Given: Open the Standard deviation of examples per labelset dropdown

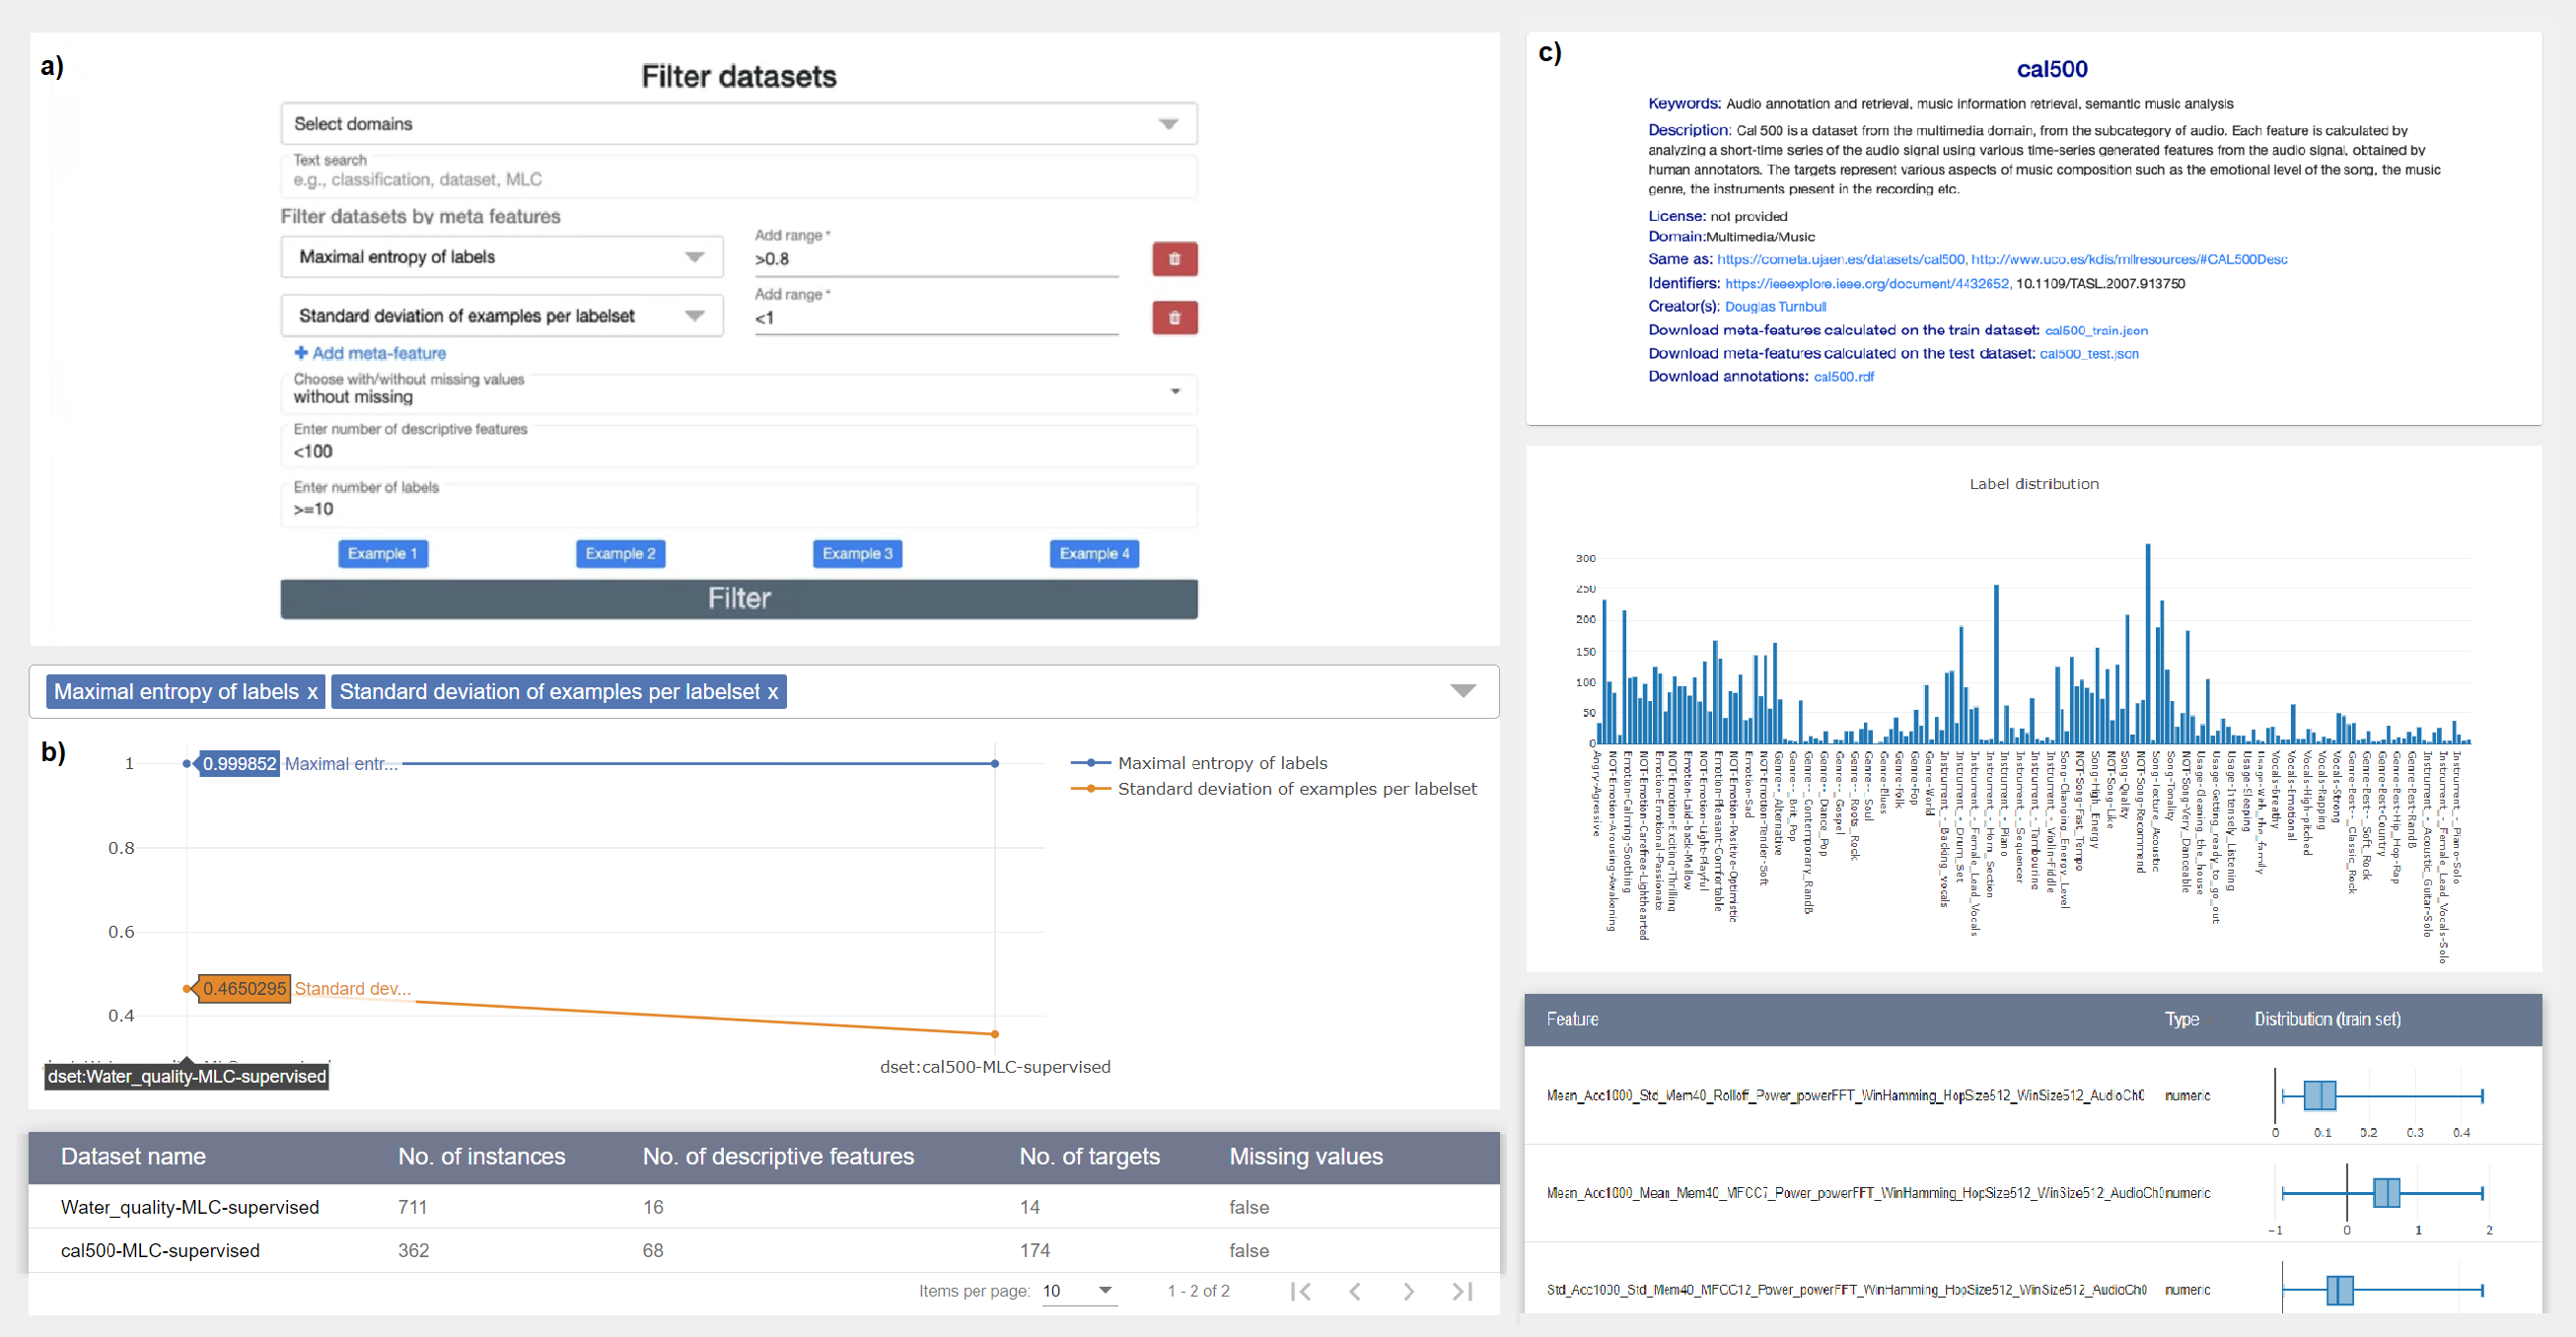Looking at the screenshot, I should 501,316.
